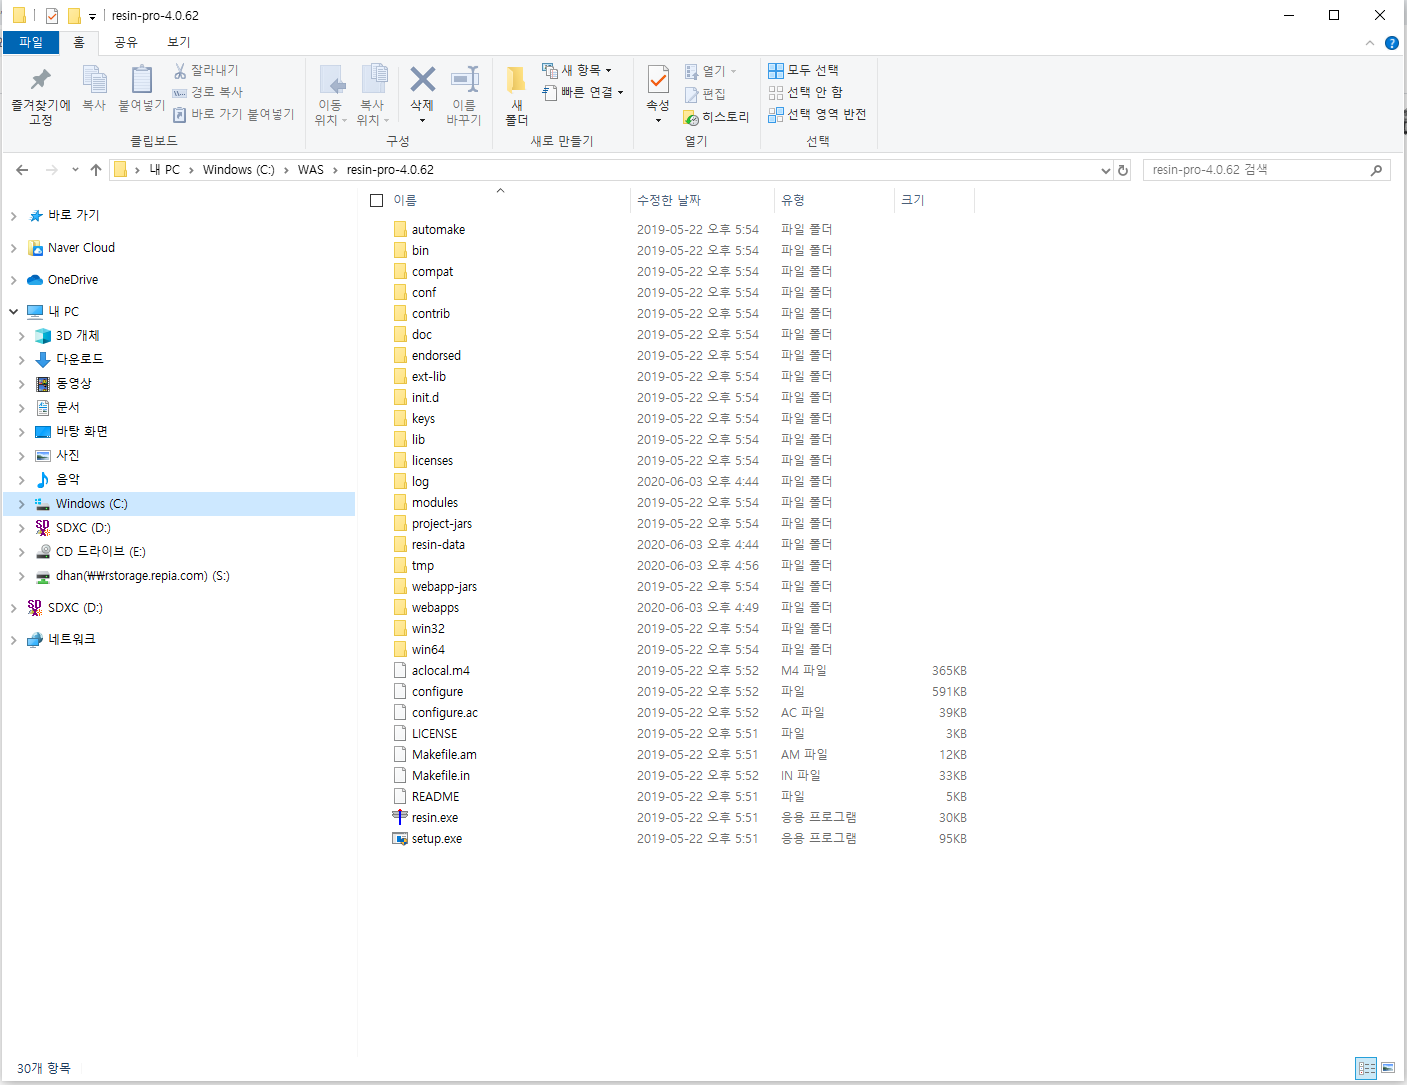Click the WAS breadcrumb in the address bar

(x=310, y=170)
